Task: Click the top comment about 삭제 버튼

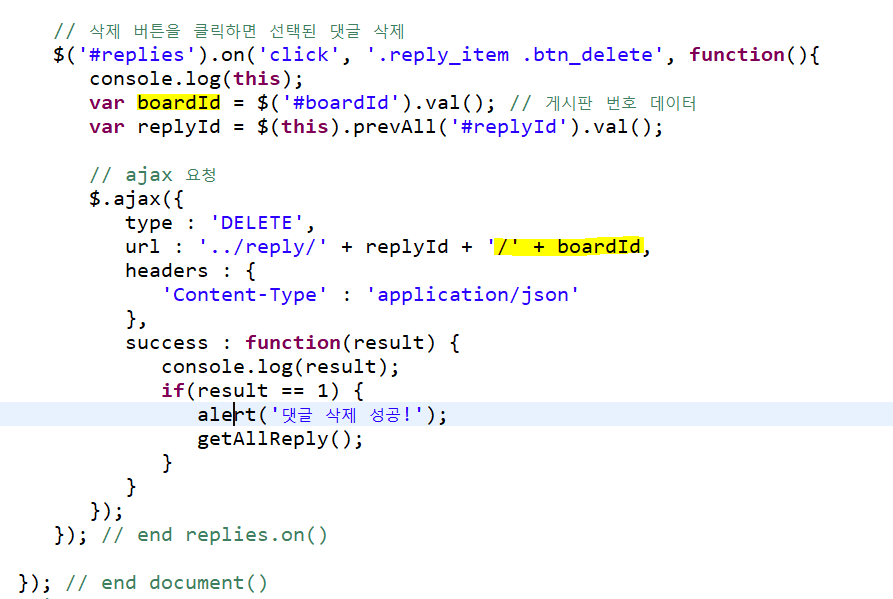Action: pyautogui.click(x=229, y=31)
